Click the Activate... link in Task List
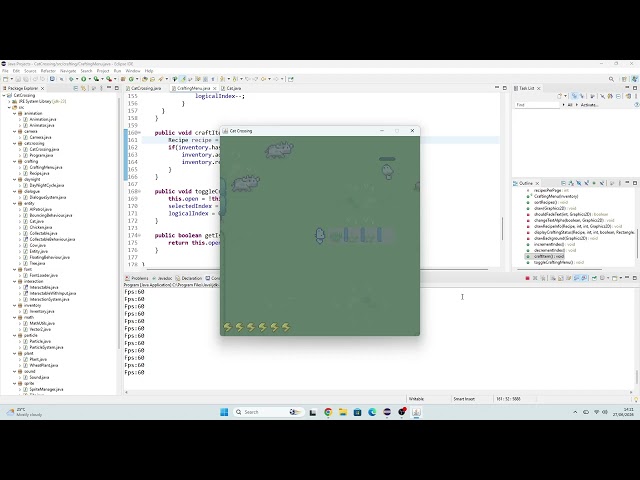 (x=589, y=105)
